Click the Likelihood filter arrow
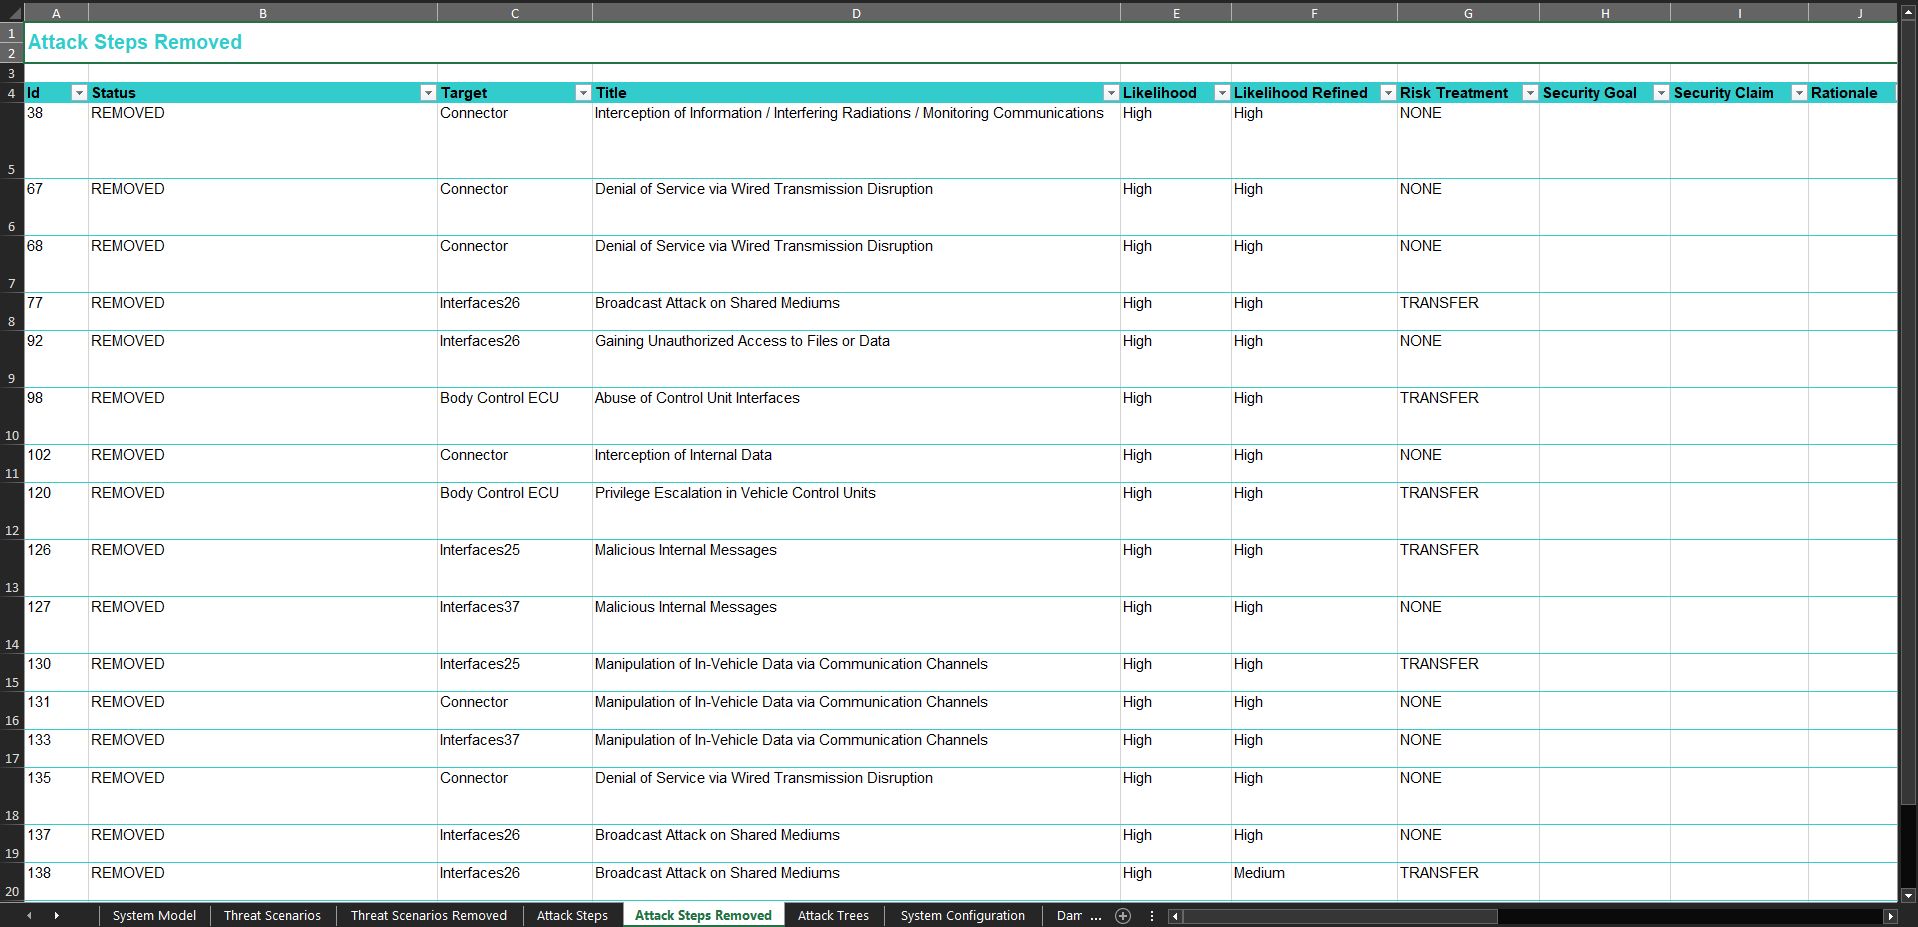Viewport: 1918px width, 927px height. point(1221,93)
